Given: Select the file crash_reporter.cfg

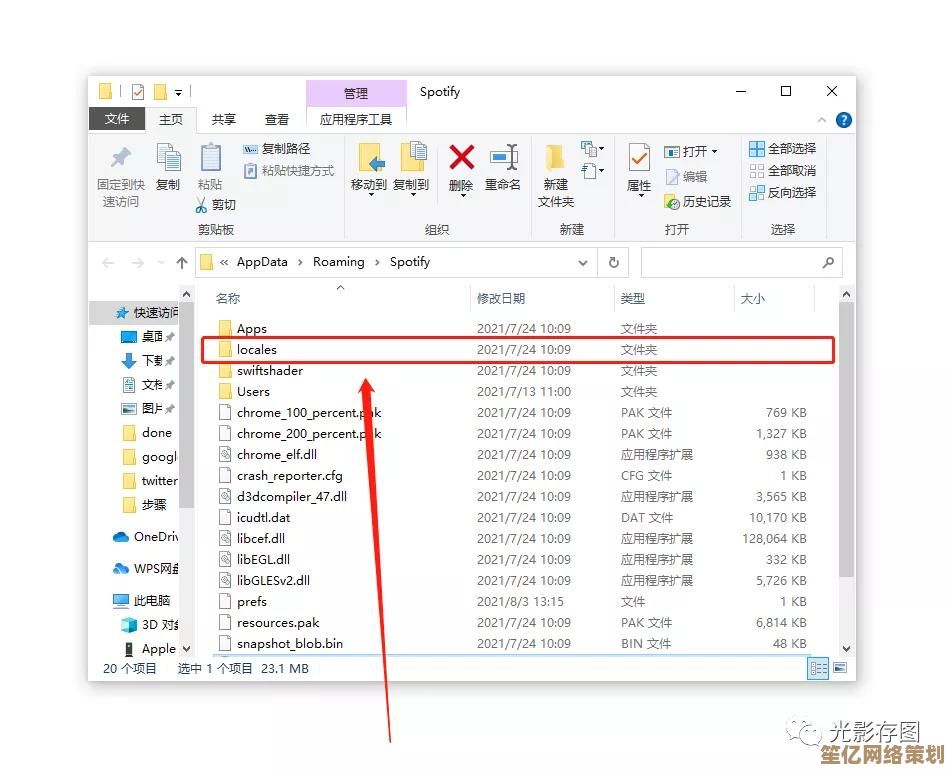Looking at the screenshot, I should (512, 476).
